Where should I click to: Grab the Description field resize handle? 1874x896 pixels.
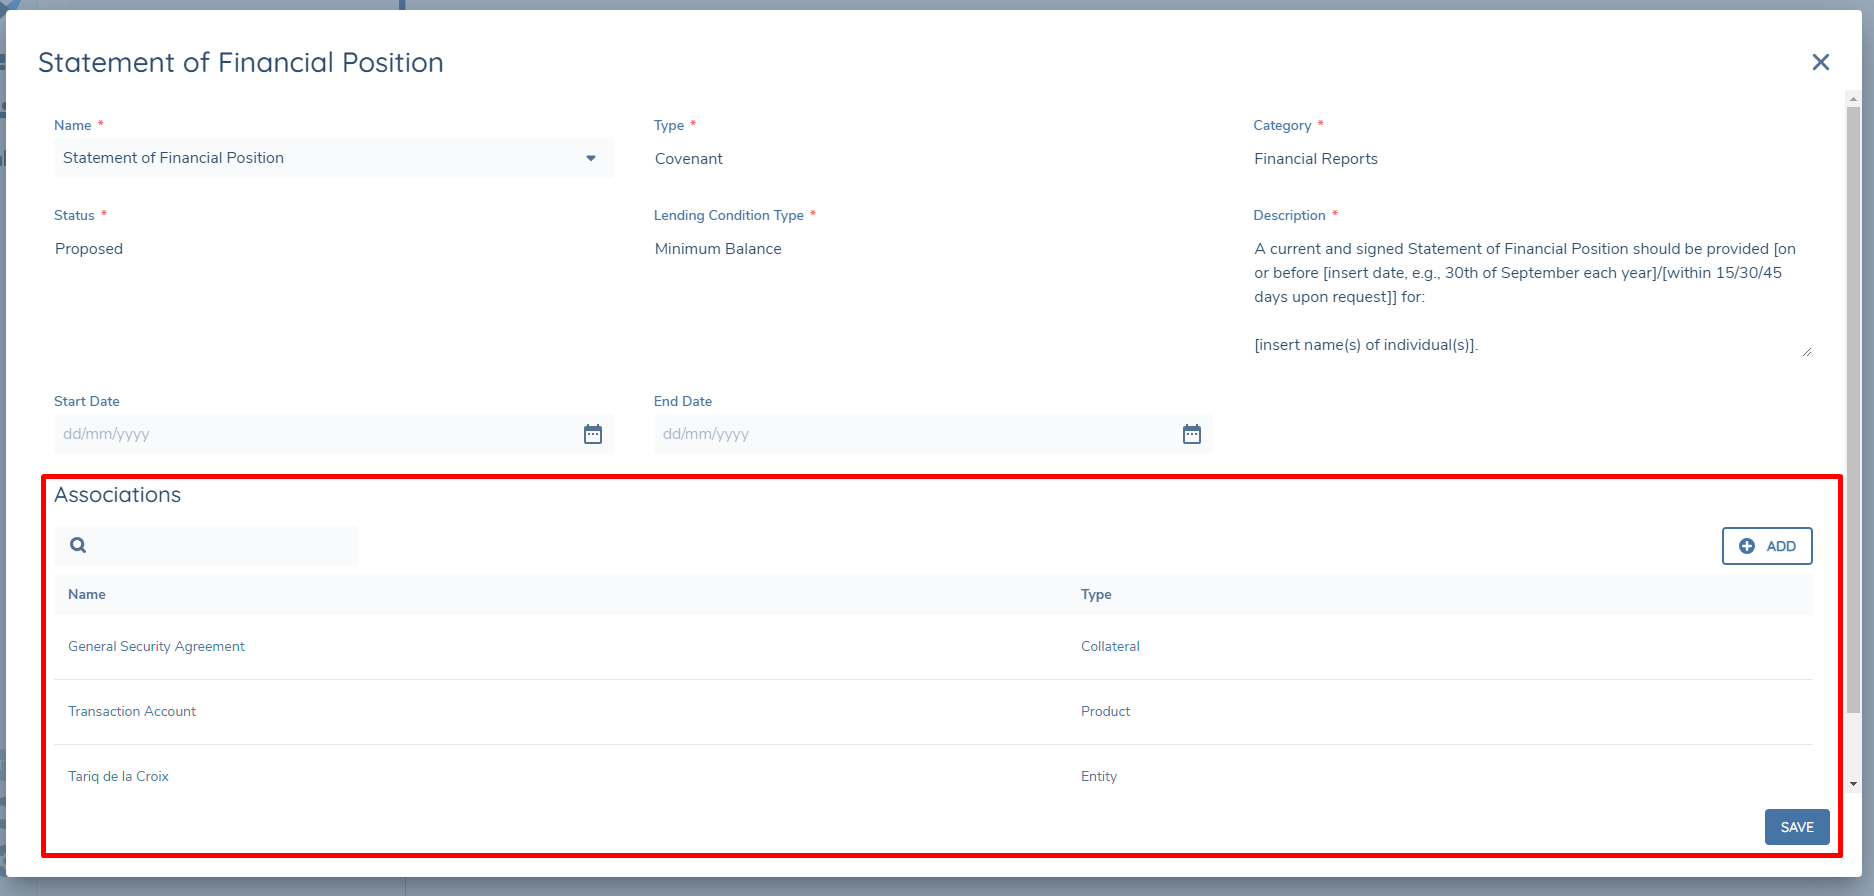click(x=1806, y=352)
